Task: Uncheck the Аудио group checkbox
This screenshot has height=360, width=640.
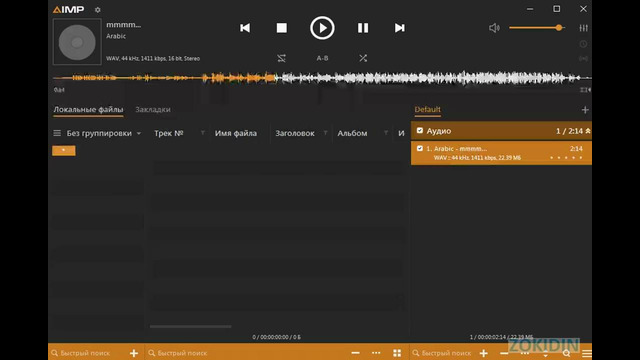Action: click(x=420, y=131)
